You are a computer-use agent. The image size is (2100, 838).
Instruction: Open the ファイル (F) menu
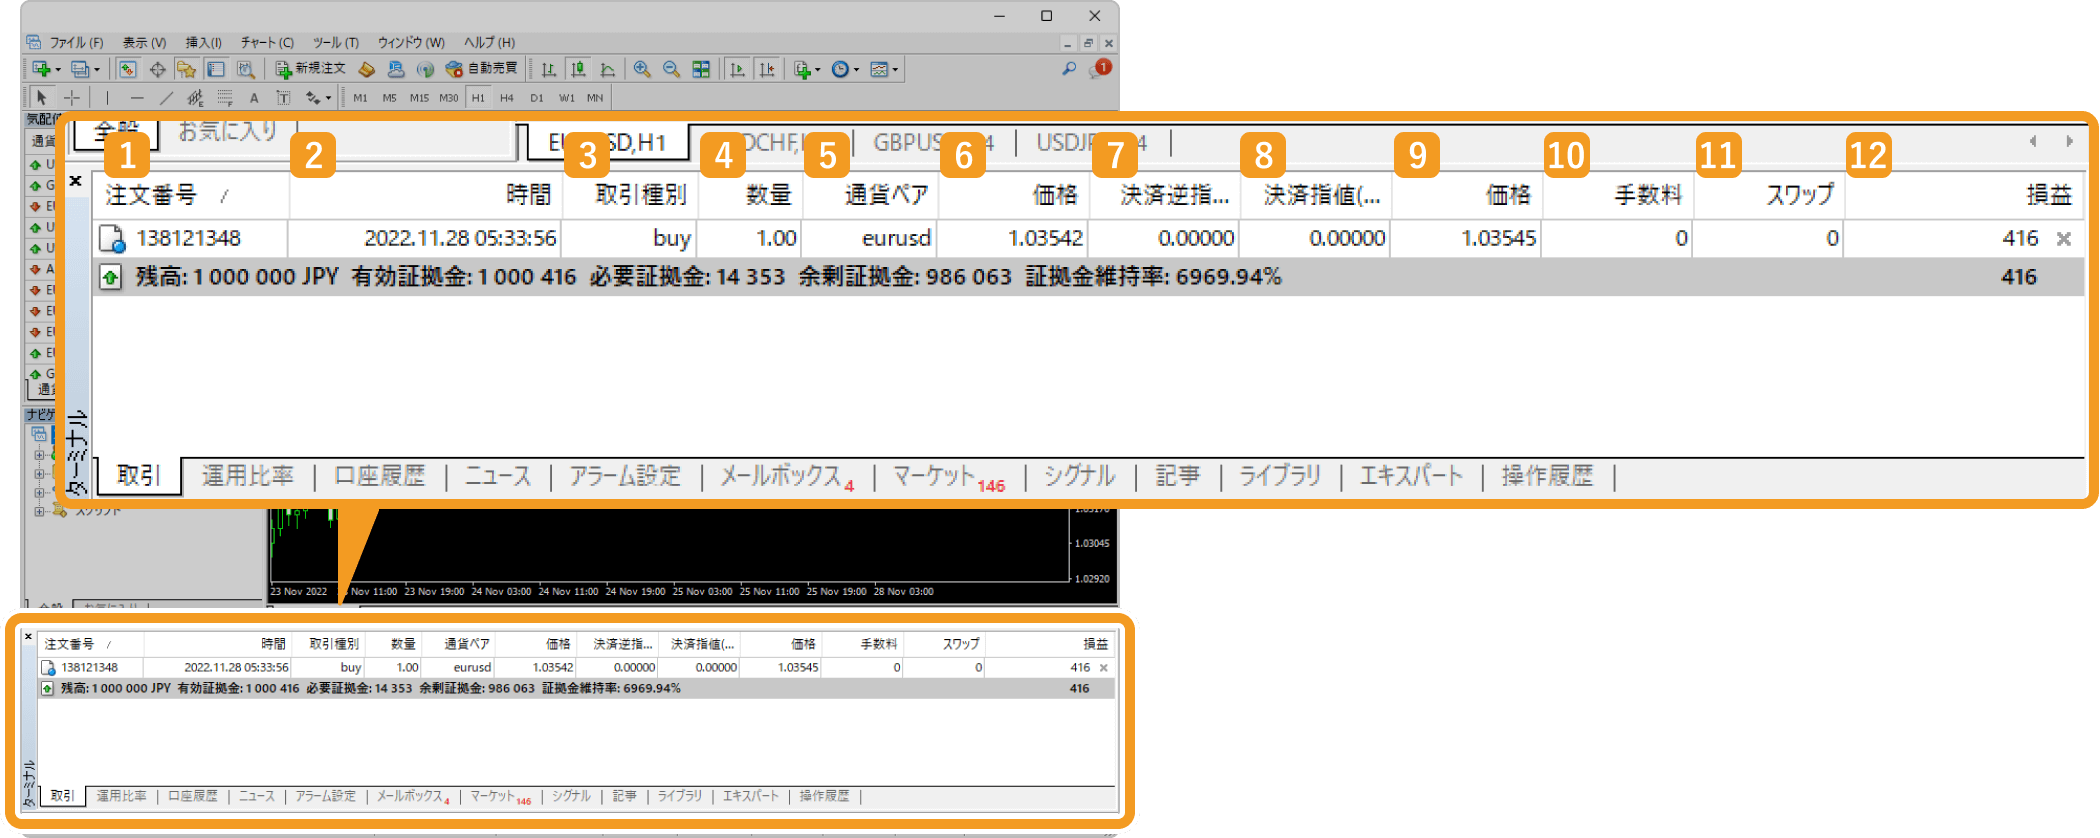point(77,43)
